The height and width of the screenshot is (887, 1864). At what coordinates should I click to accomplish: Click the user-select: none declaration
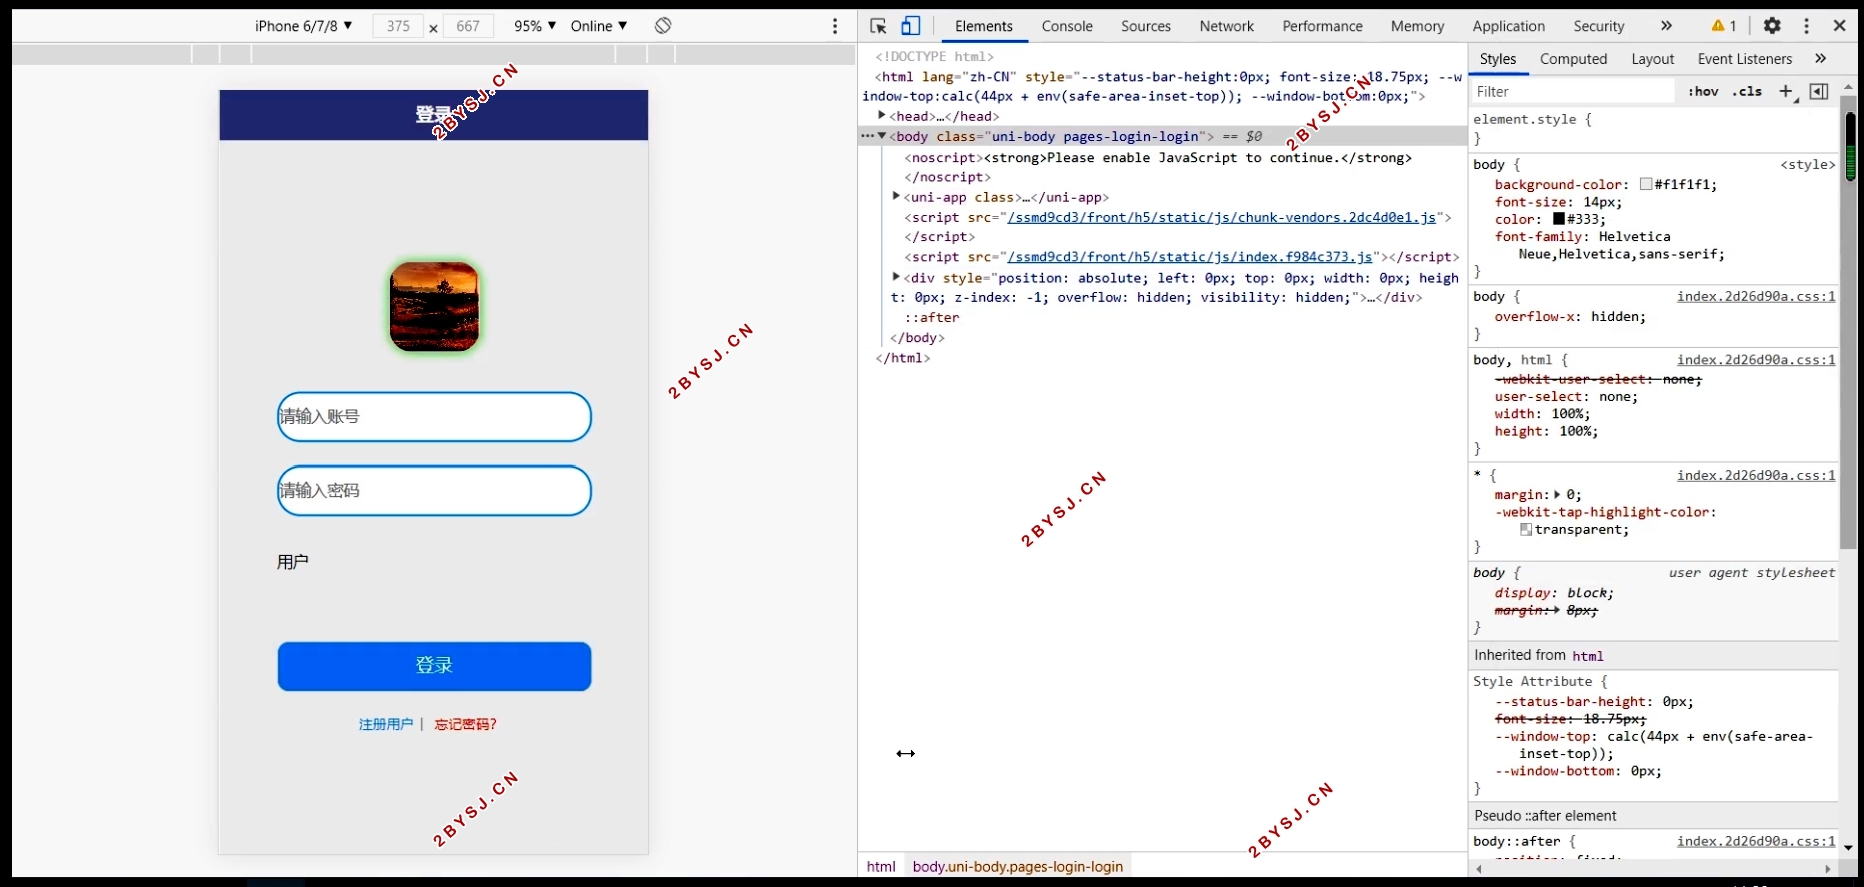1566,397
